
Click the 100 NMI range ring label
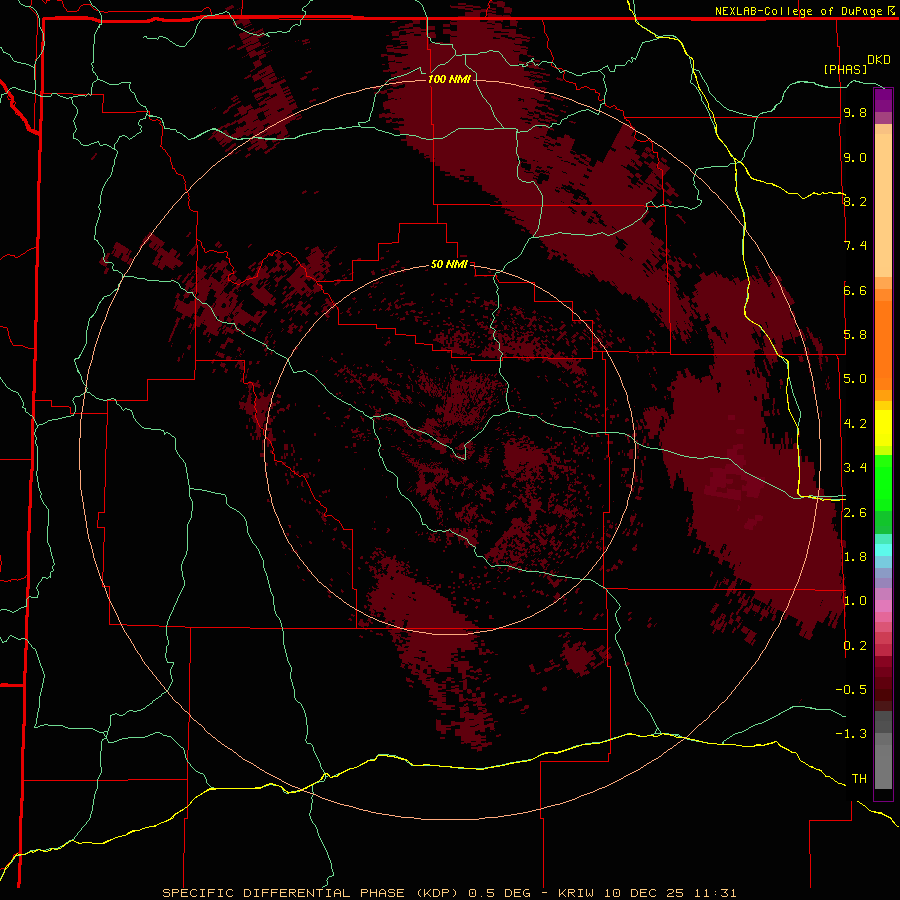coord(449,79)
